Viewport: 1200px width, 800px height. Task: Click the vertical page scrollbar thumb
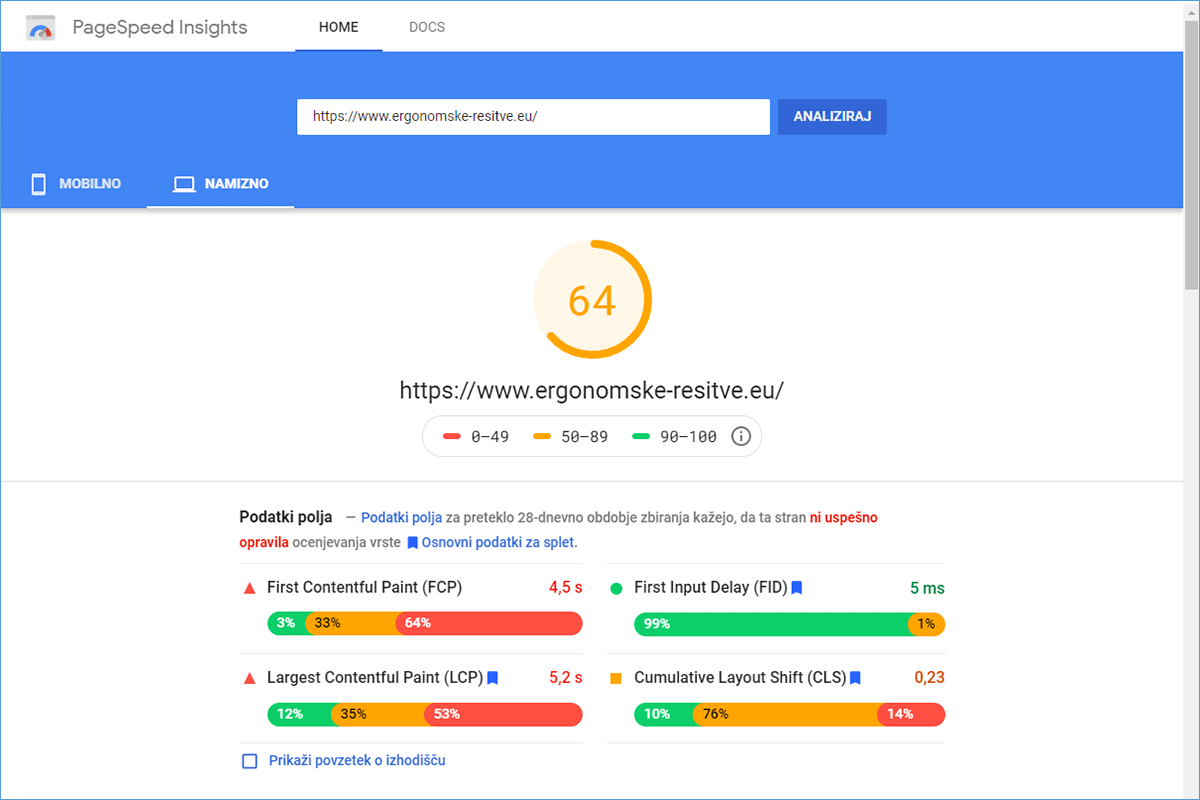(1191, 150)
